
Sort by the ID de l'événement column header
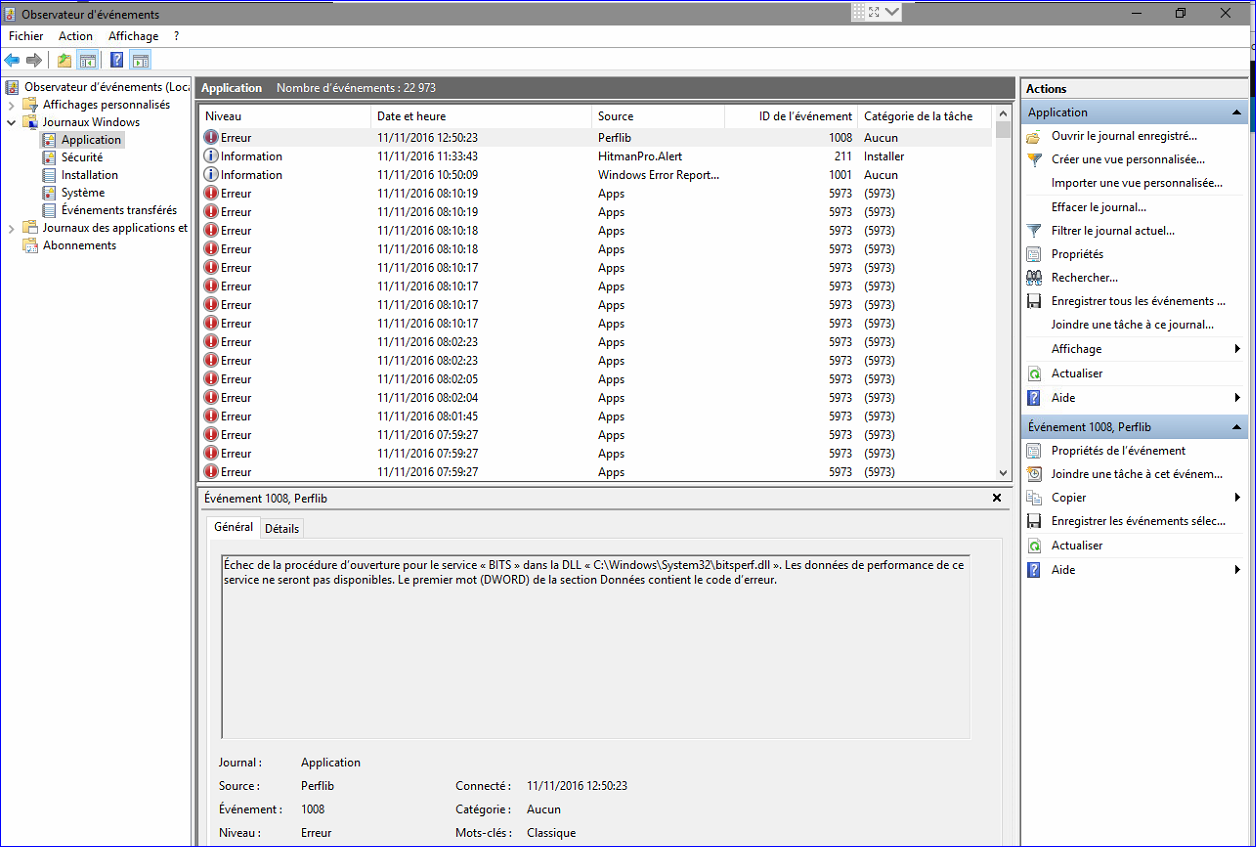click(x=791, y=116)
